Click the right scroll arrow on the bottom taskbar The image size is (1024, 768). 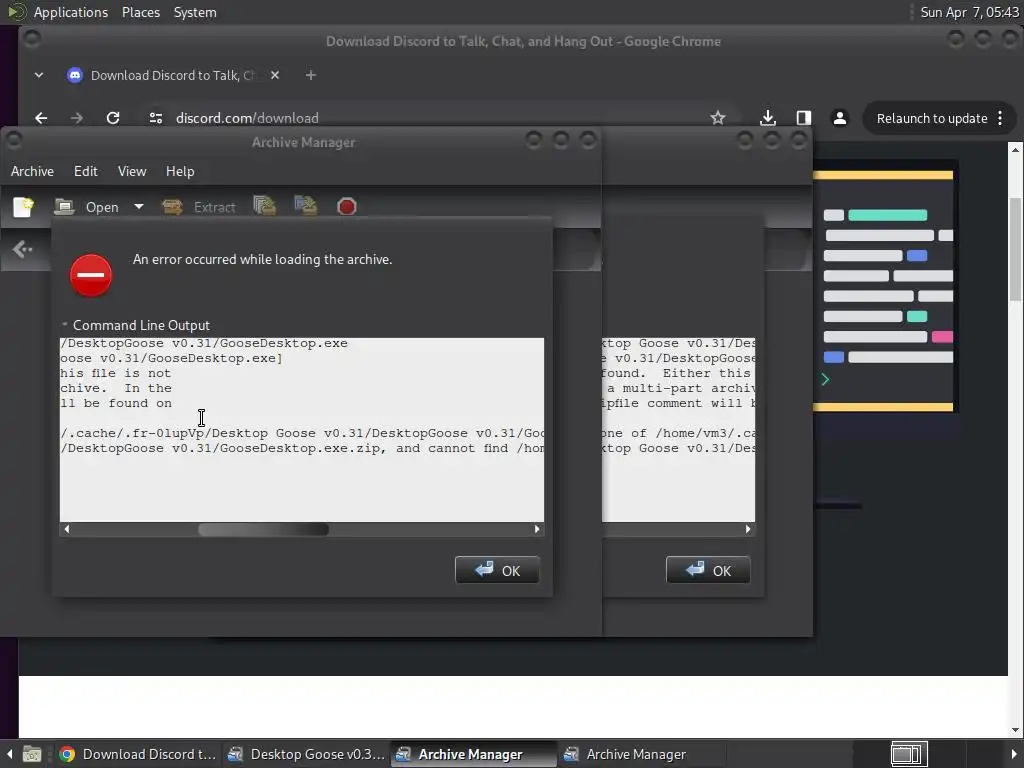coord(1014,754)
